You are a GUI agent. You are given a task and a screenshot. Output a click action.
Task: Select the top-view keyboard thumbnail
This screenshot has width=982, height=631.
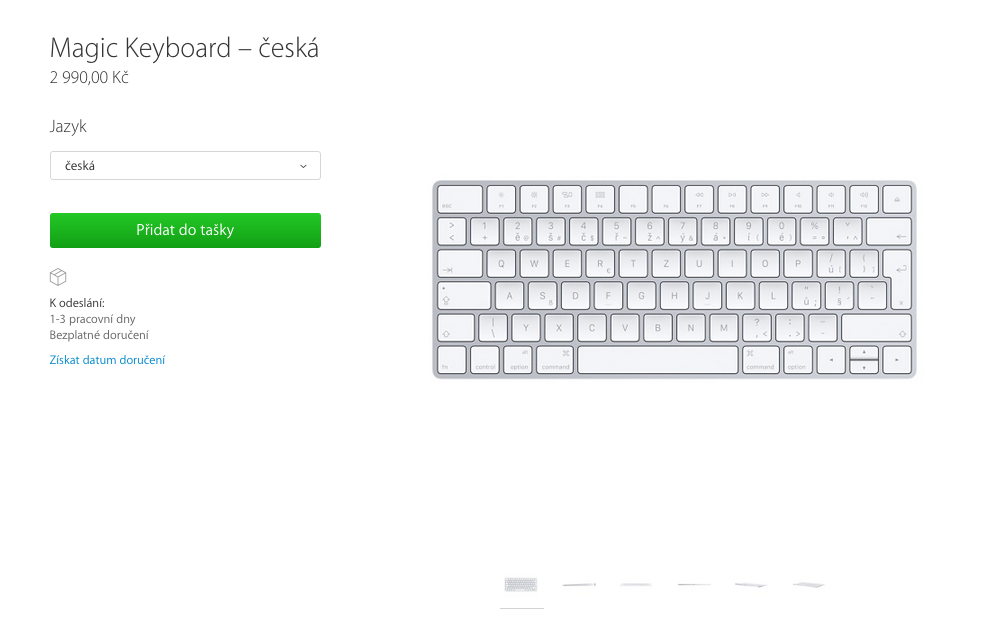click(x=521, y=585)
